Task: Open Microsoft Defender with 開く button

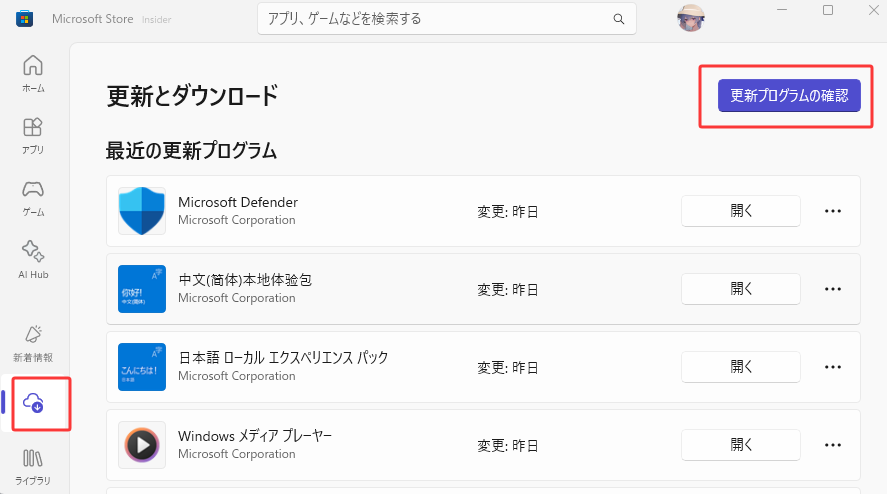Action: 740,211
